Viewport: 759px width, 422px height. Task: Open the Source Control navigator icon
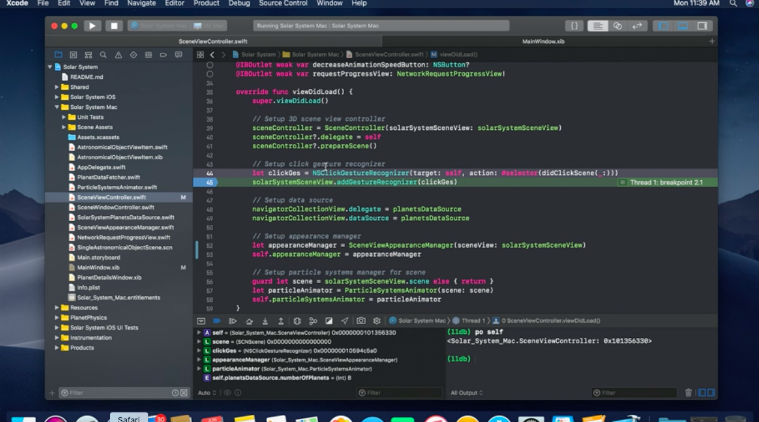point(73,55)
